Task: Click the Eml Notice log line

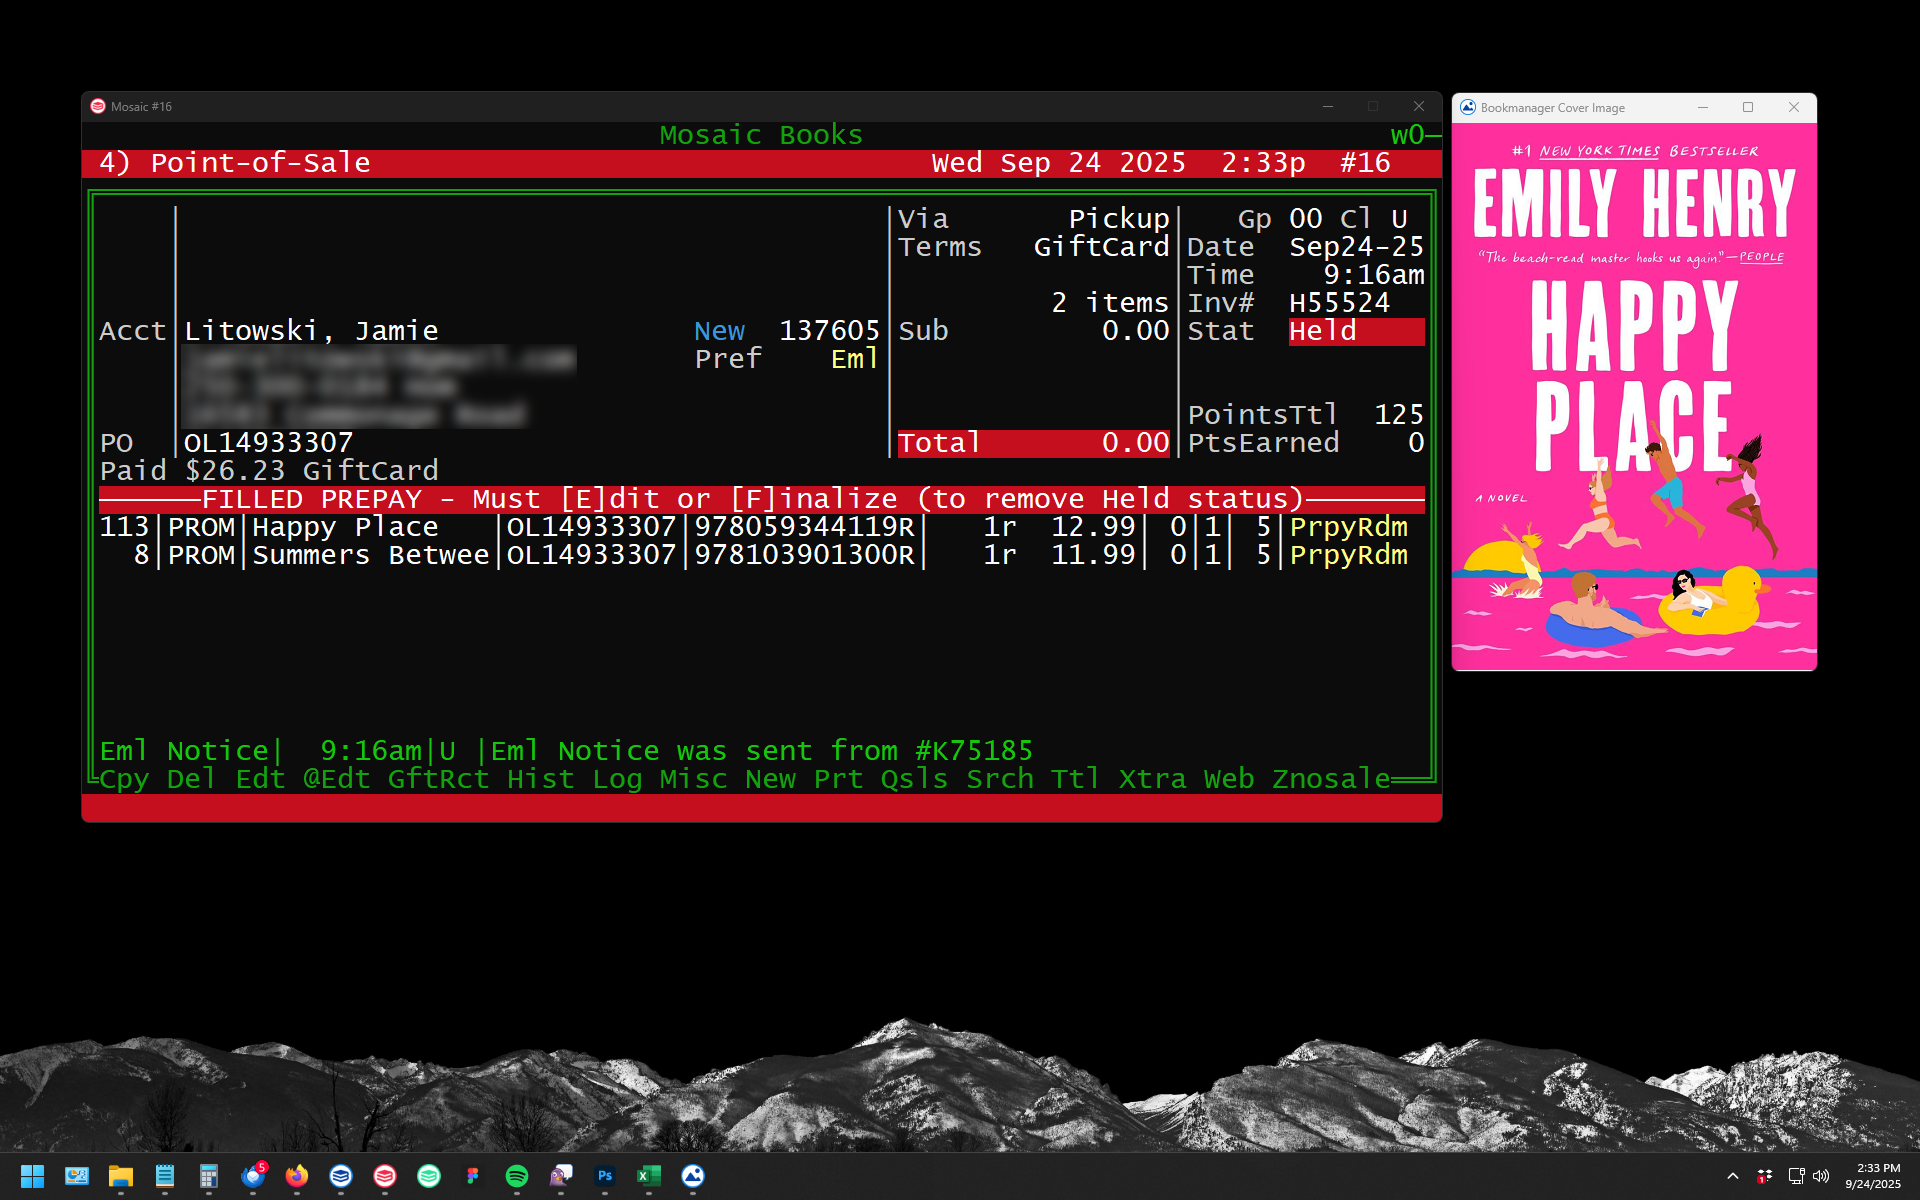Action: [x=566, y=751]
